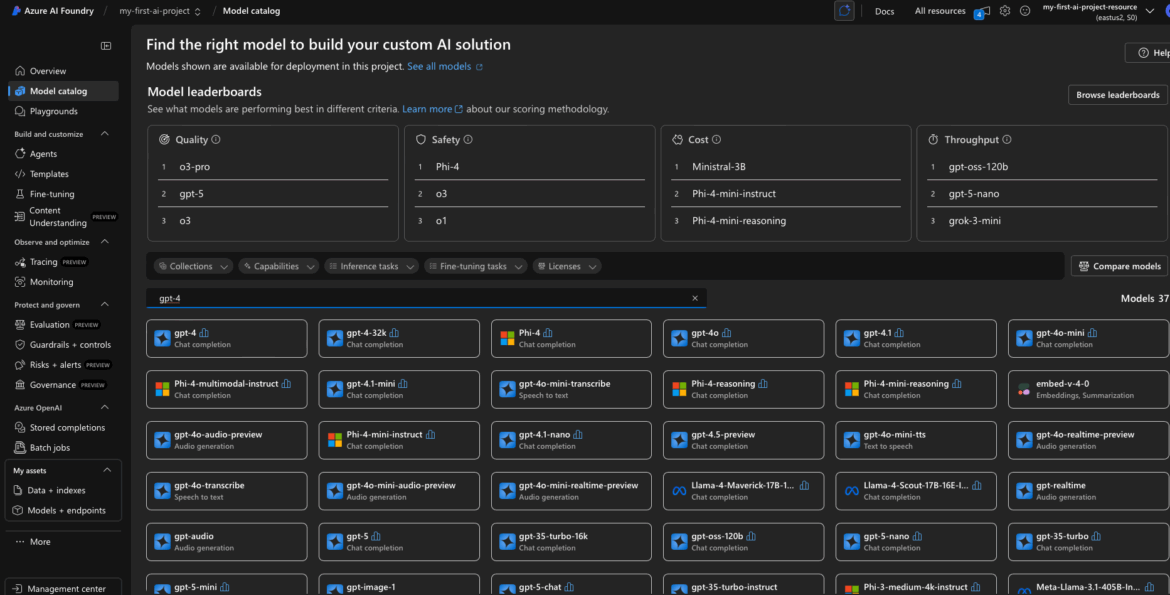This screenshot has width=1170, height=595.
Task: Open the See all models link
Action: coord(444,67)
